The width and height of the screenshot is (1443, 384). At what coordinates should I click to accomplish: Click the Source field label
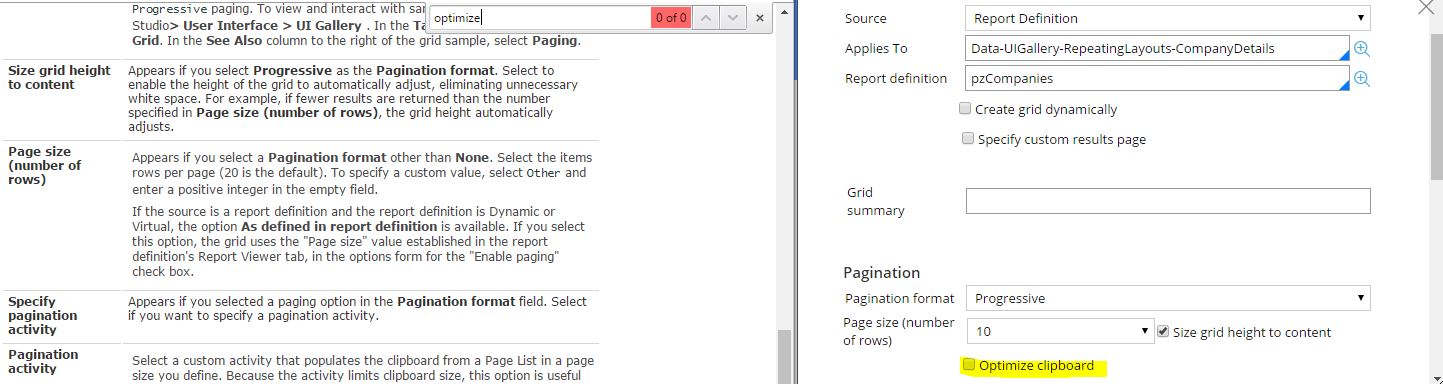click(866, 19)
